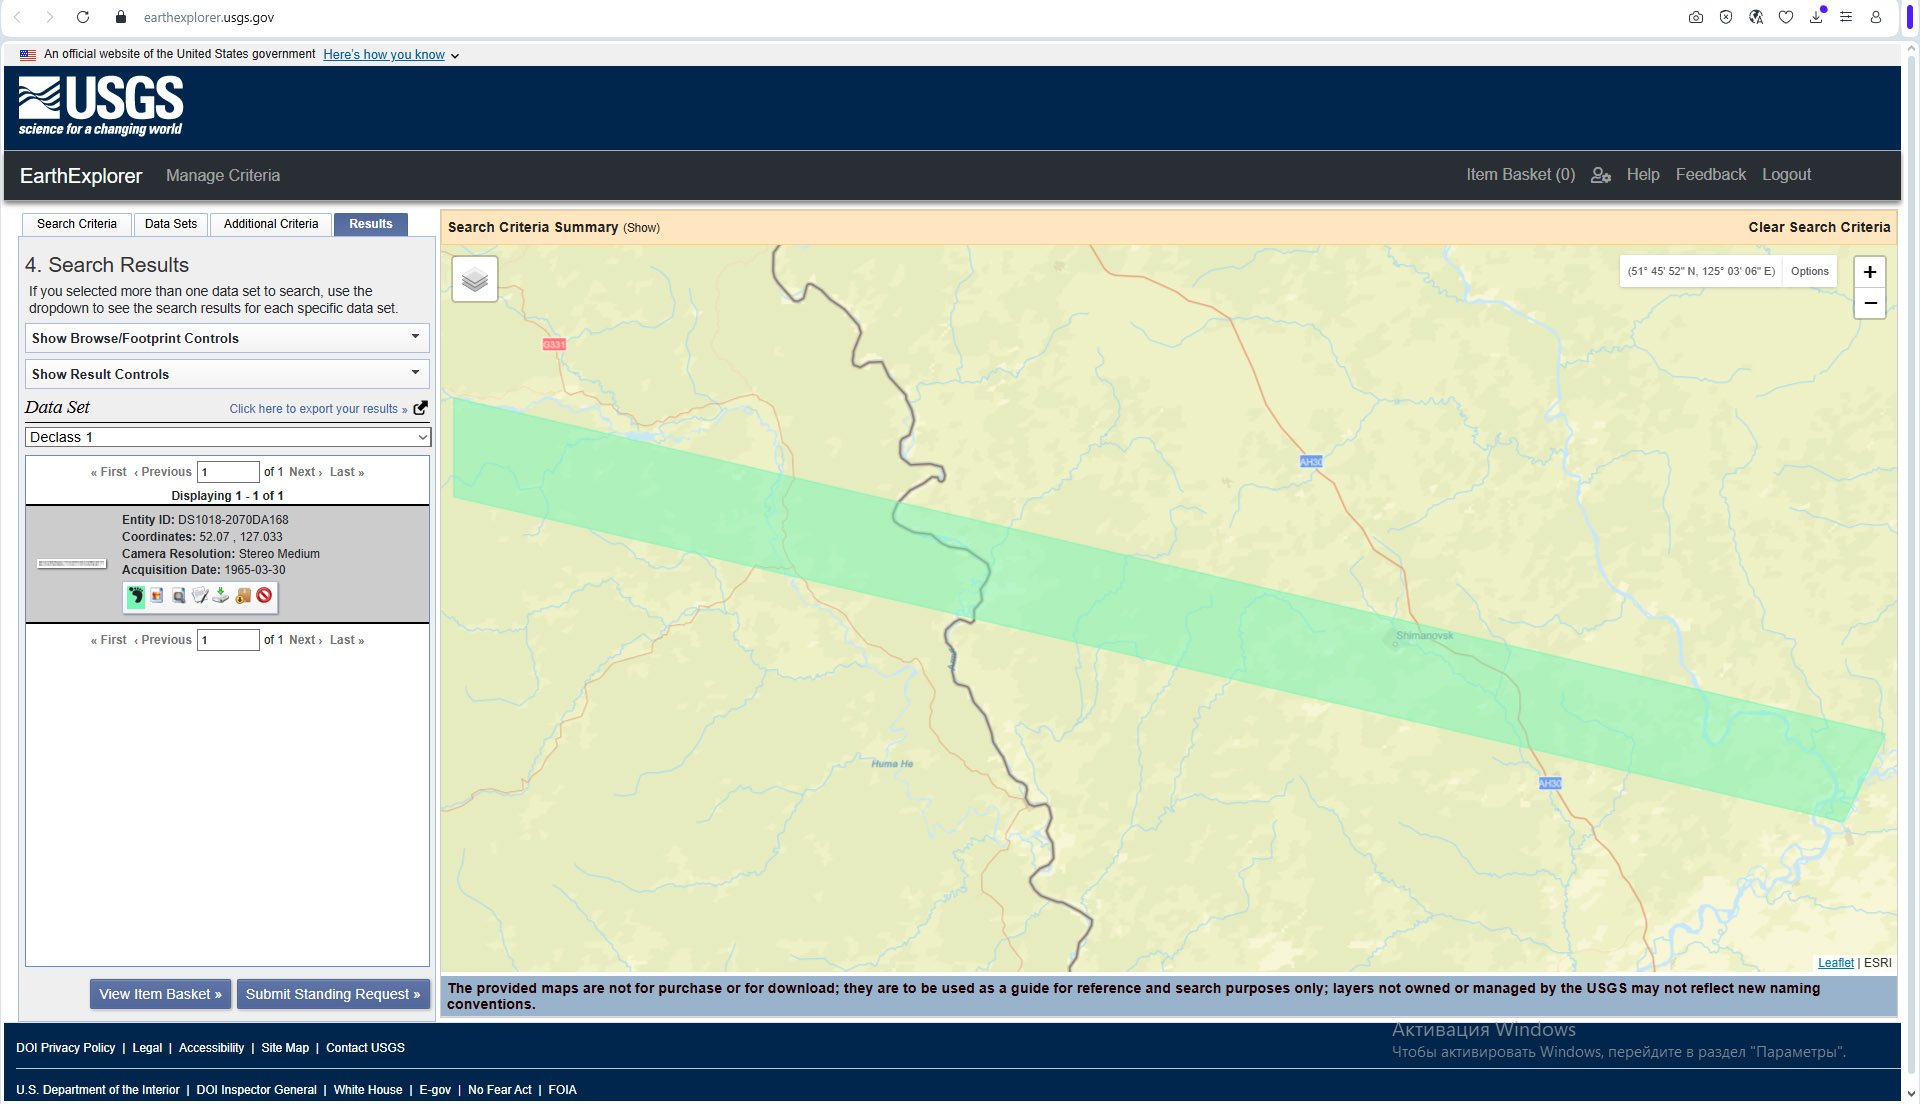Viewport: 1920px width, 1104px height.
Task: Toggle the footprint display for DS1018-2070DA168
Action: [136, 597]
